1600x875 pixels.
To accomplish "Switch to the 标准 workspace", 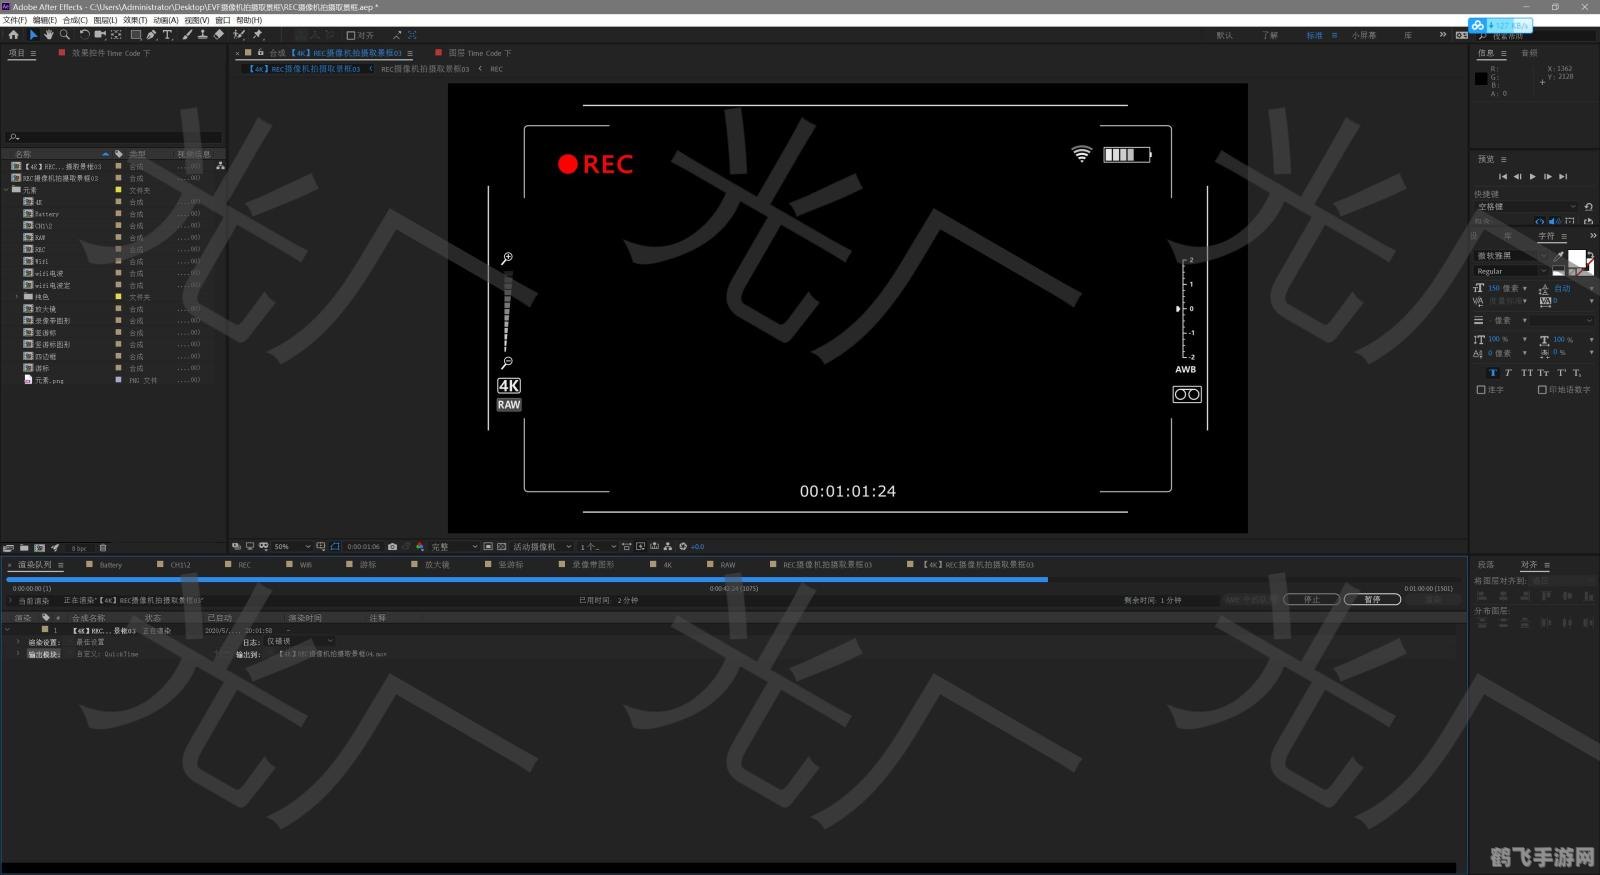I will (x=1314, y=35).
